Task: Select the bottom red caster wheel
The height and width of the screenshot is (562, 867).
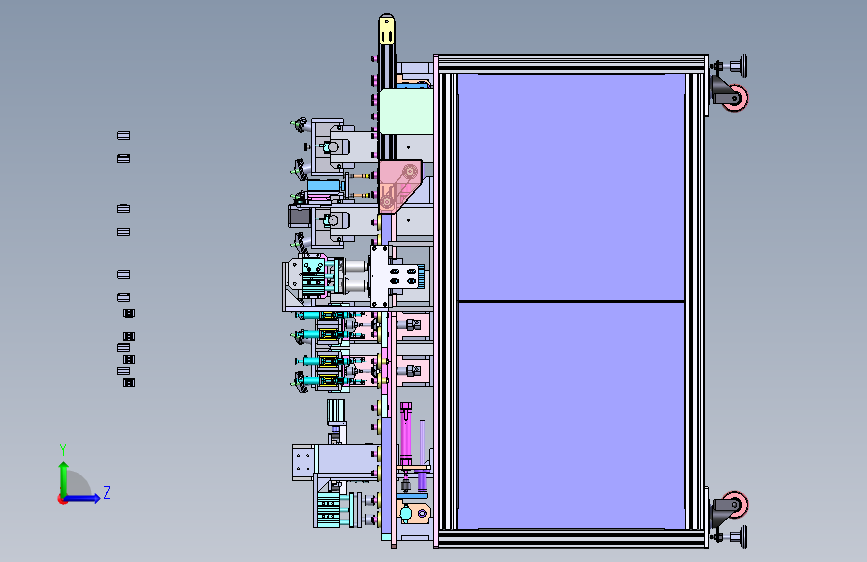Action: pos(737,503)
